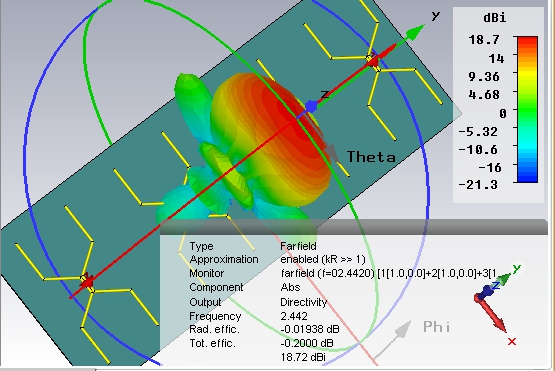Select the blue z-axis origin dot

point(311,106)
